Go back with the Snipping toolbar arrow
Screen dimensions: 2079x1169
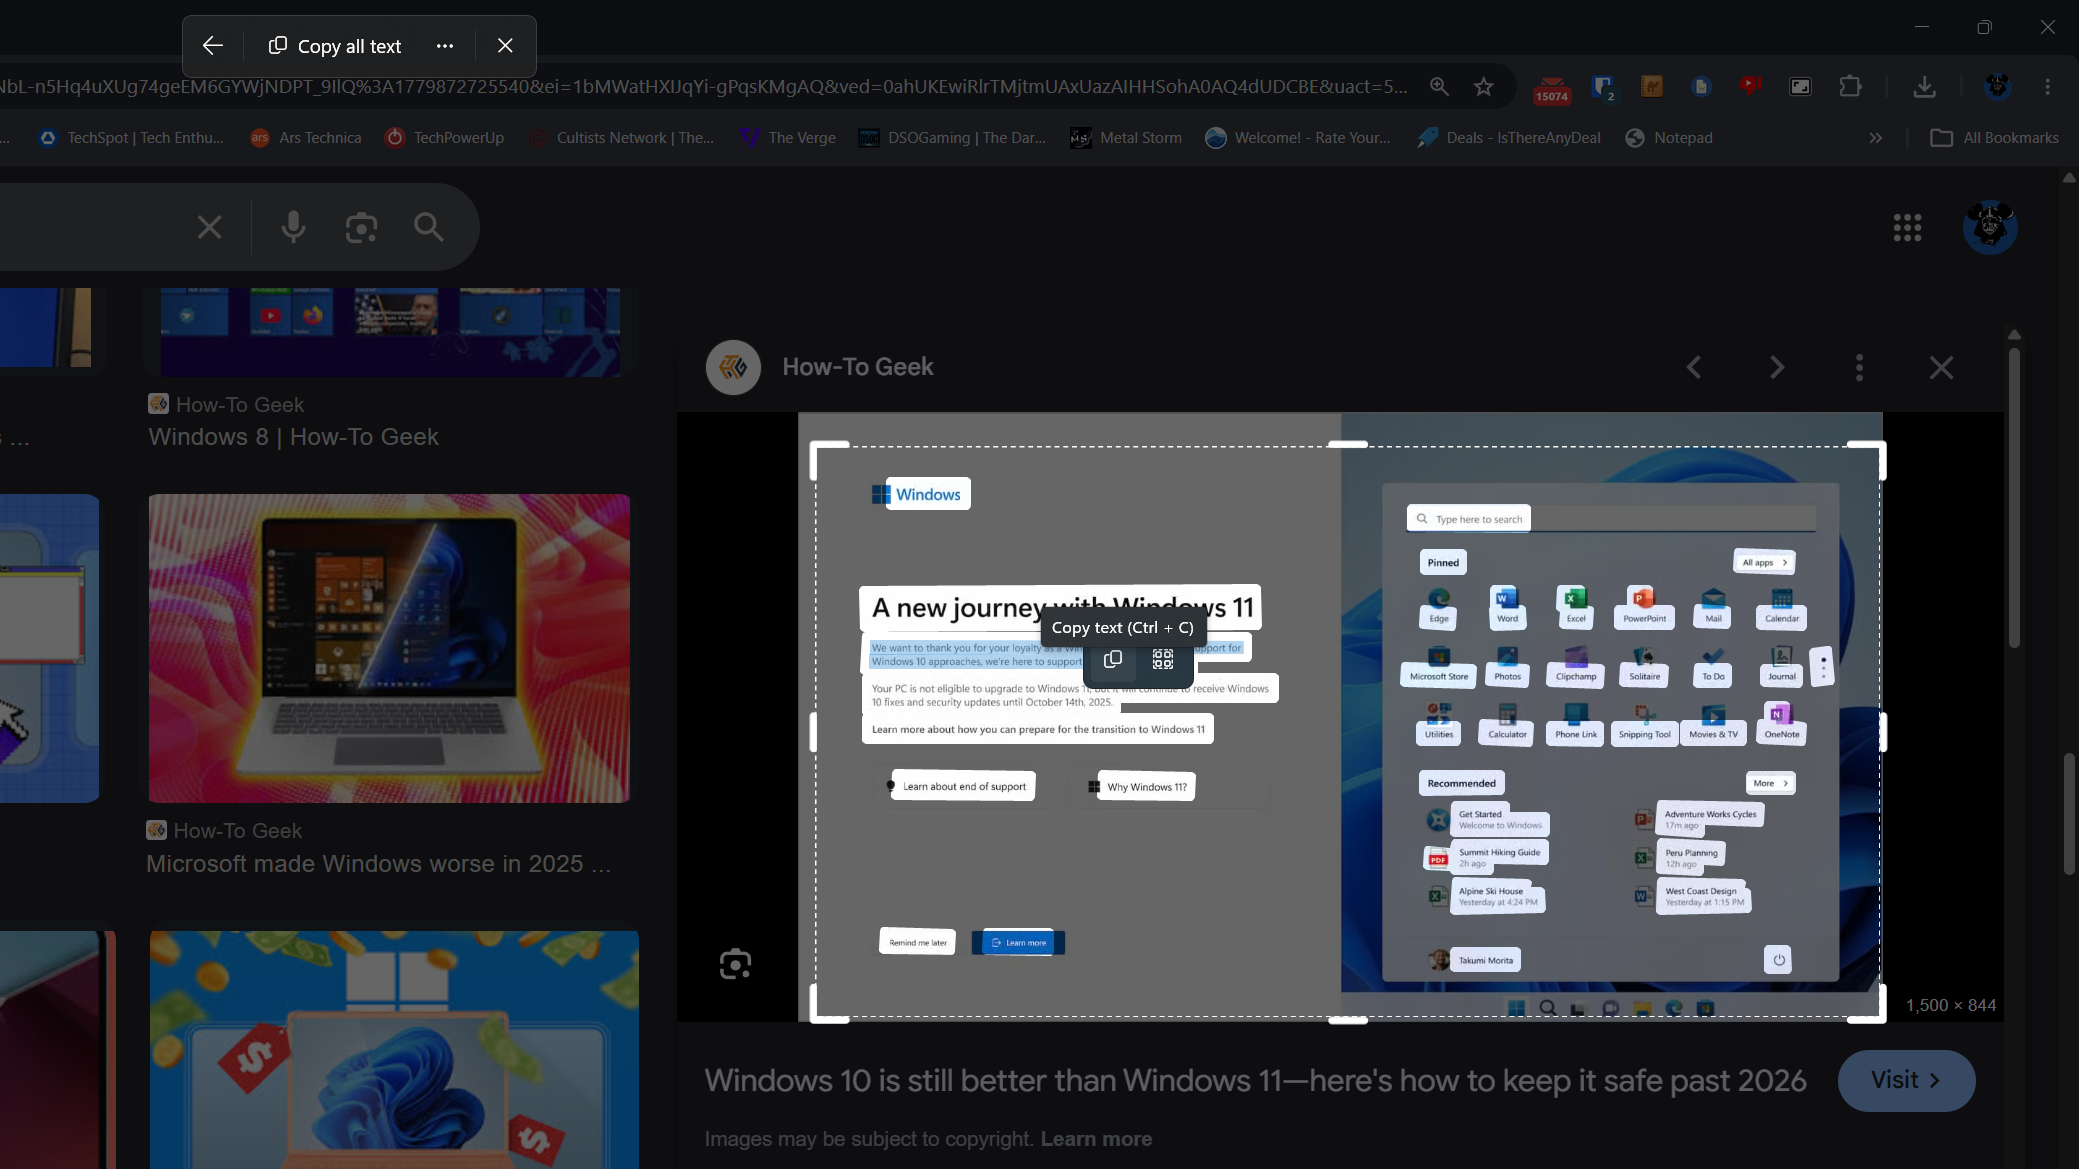(x=212, y=46)
